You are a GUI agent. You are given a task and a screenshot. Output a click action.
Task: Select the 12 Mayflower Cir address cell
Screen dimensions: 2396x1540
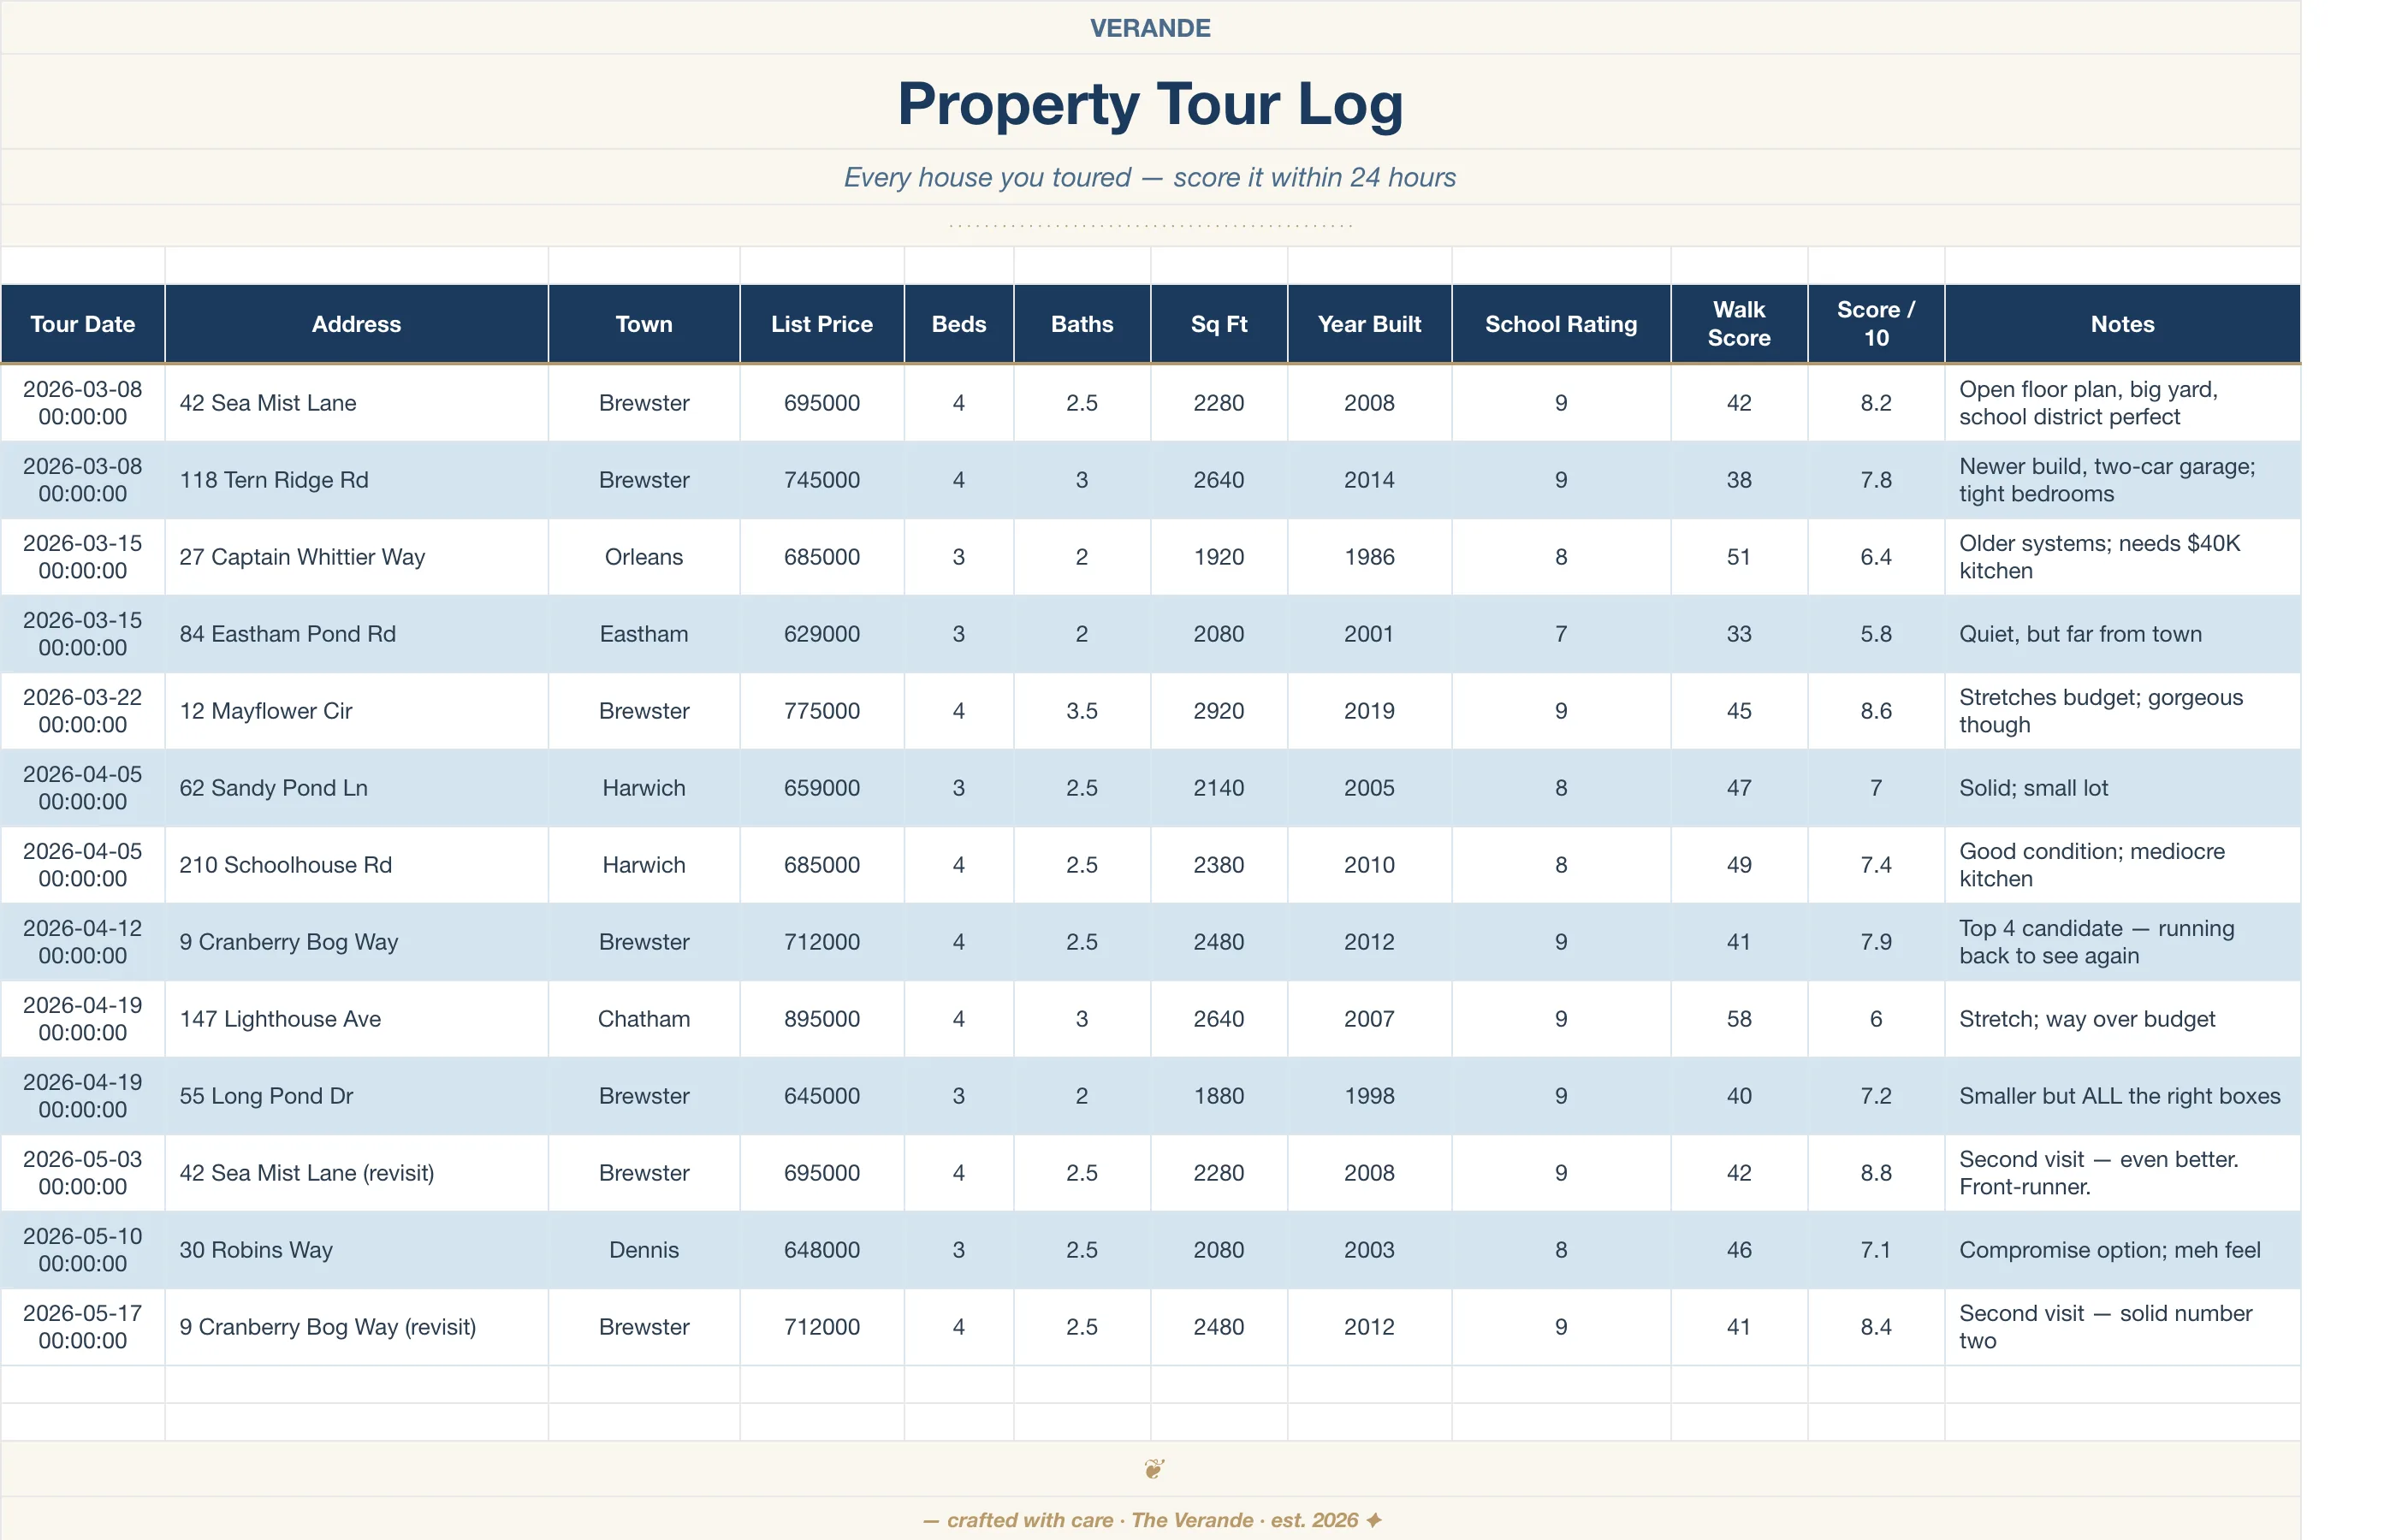click(356, 711)
